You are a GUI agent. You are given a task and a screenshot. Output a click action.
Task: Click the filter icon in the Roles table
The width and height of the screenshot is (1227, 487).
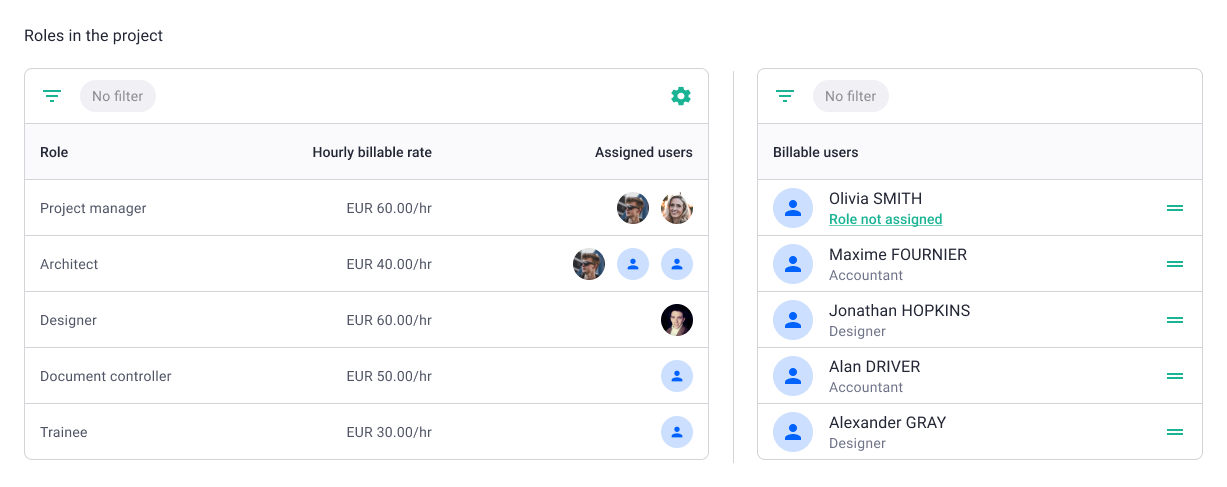[52, 96]
